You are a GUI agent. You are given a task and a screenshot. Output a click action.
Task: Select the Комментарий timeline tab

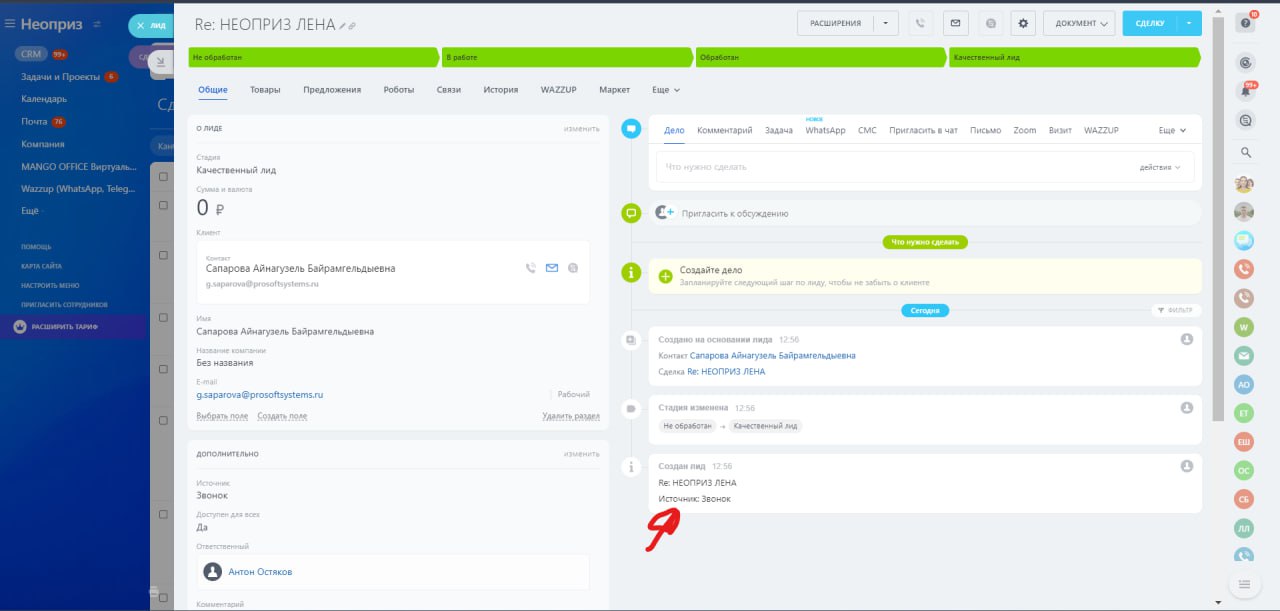point(724,130)
